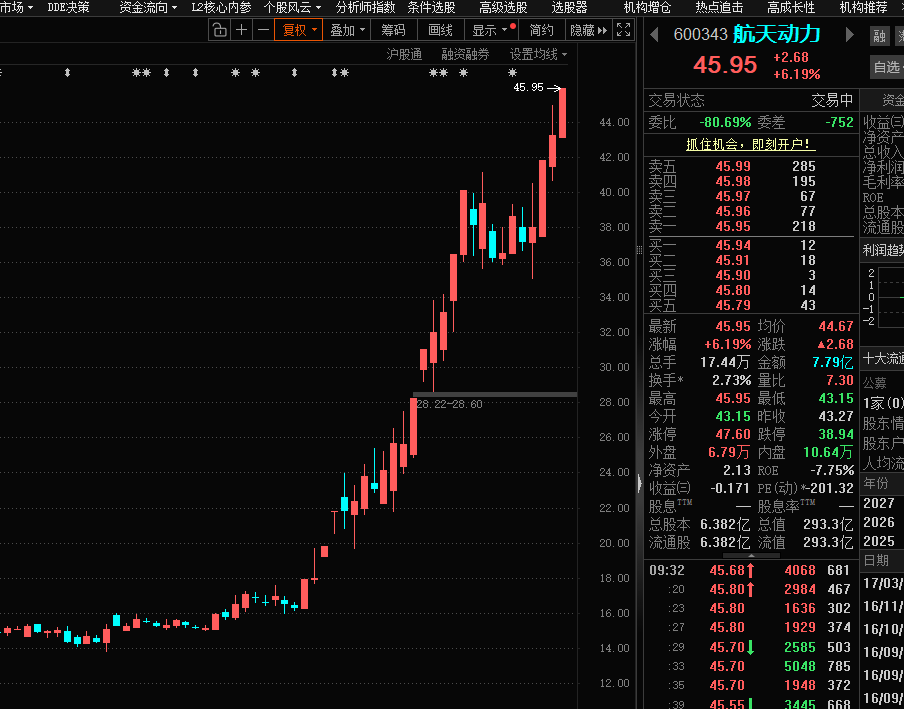Click the collapse arrow above the tick list
Screen dimensions: 904x709
click(x=750, y=554)
